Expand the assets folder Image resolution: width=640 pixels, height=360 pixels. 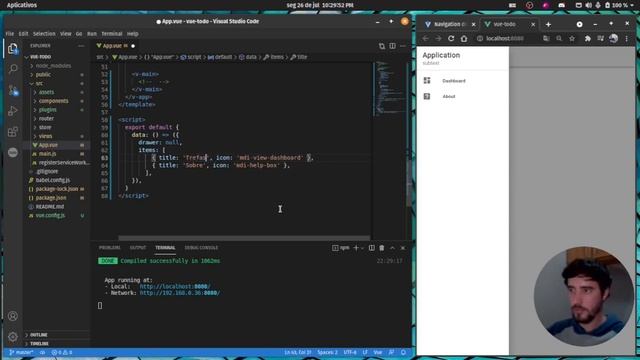pyautogui.click(x=46, y=92)
